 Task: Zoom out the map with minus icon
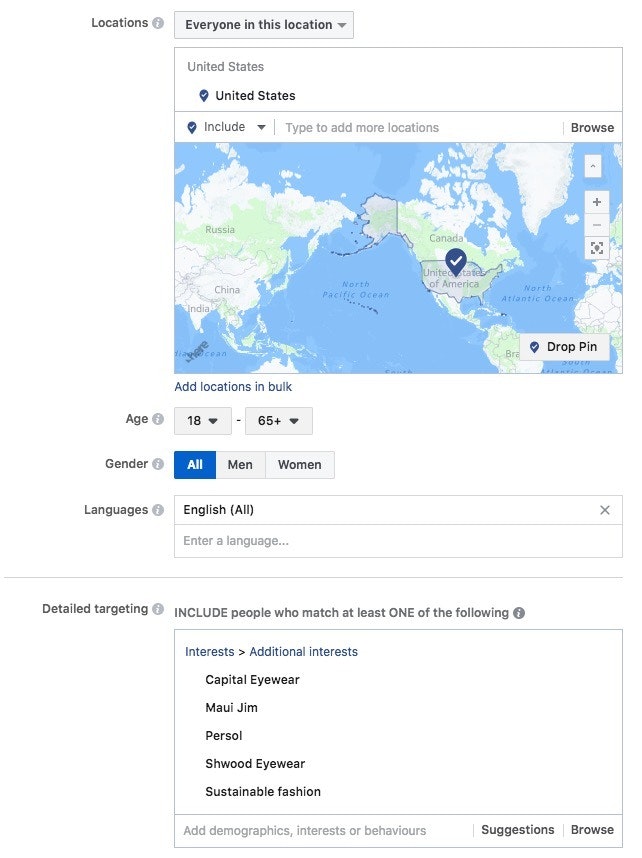click(x=597, y=224)
